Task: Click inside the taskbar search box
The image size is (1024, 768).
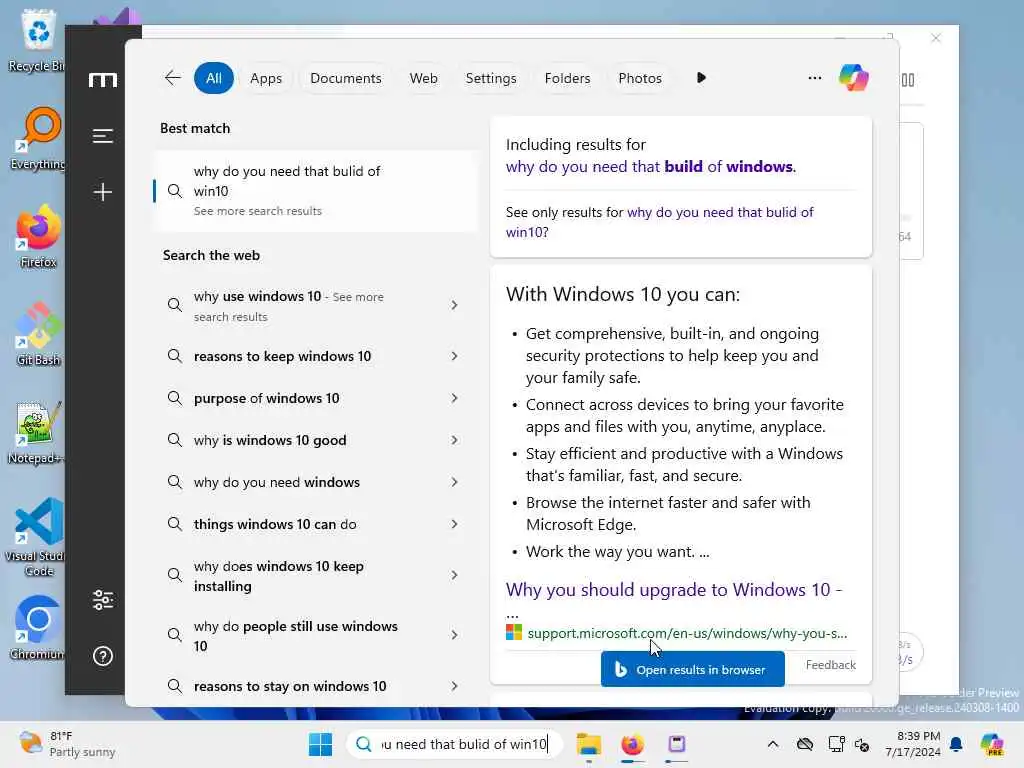Action: [x=455, y=744]
